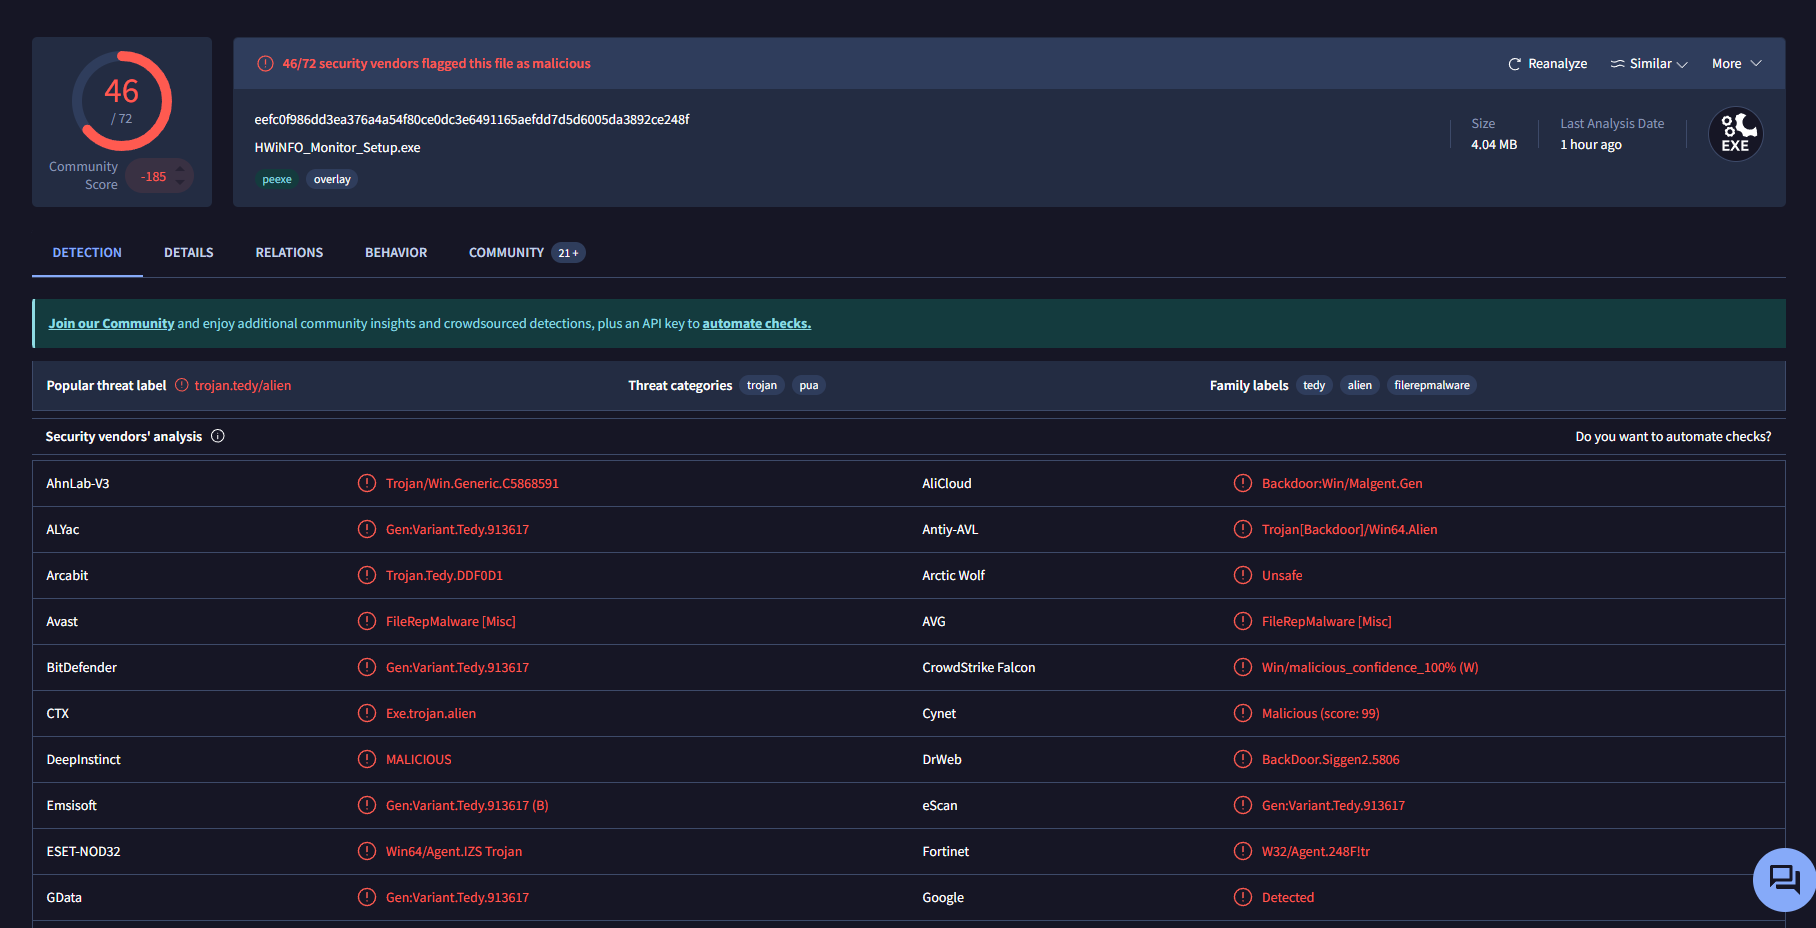
Task: Open the chat bubble widget
Action: (1784, 880)
